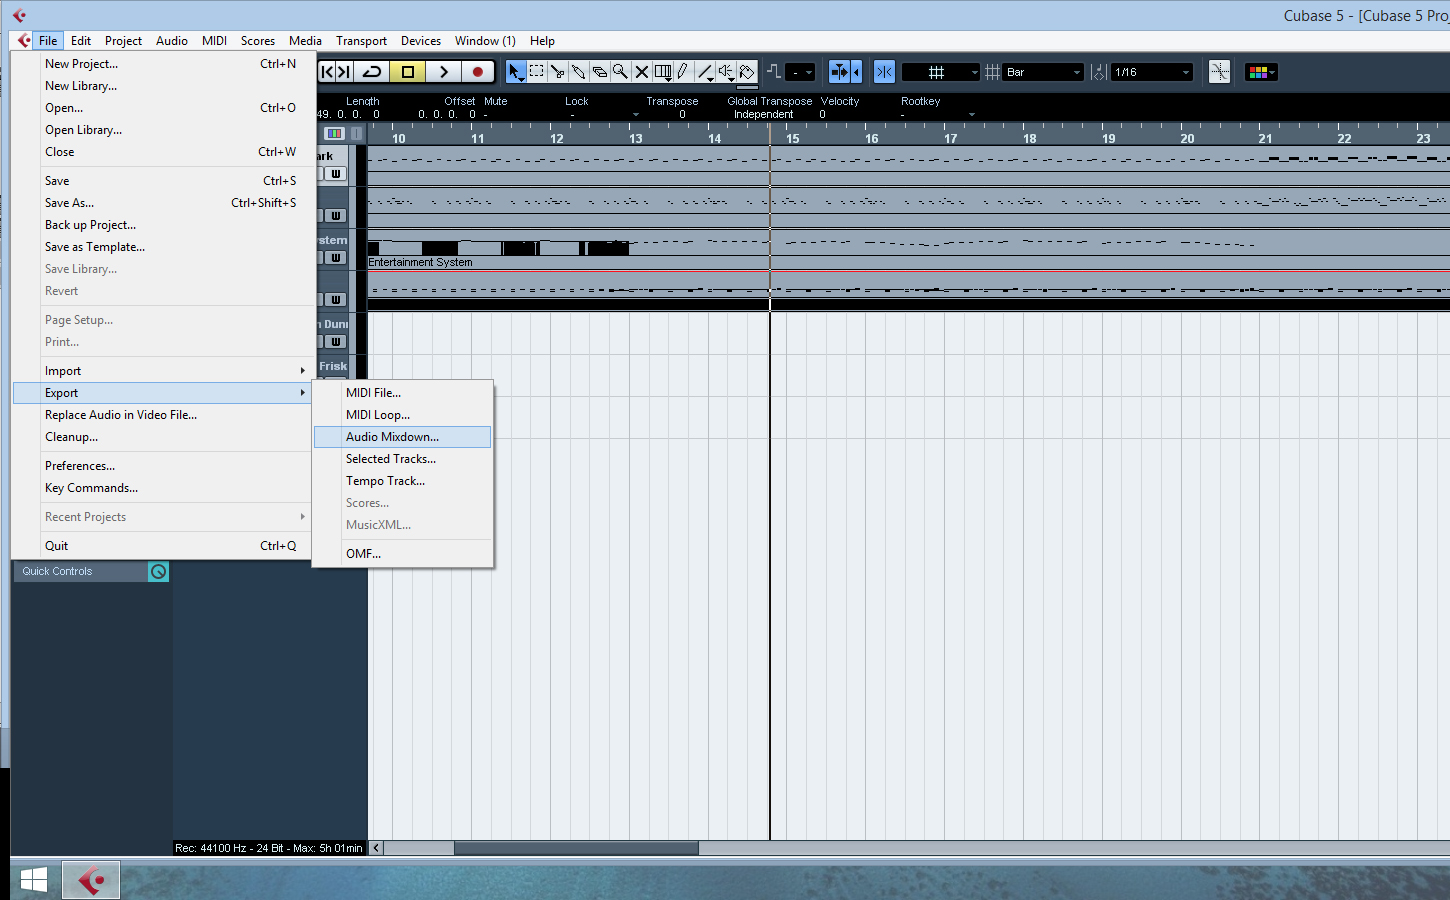
Task: Select the Erase tool
Action: (x=599, y=72)
